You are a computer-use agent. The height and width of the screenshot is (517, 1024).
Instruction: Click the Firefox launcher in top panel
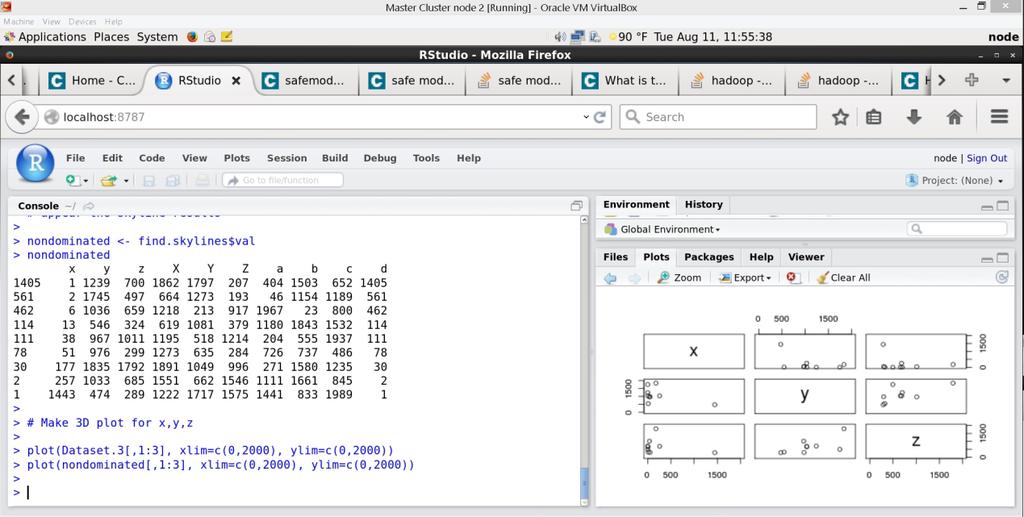click(192, 37)
